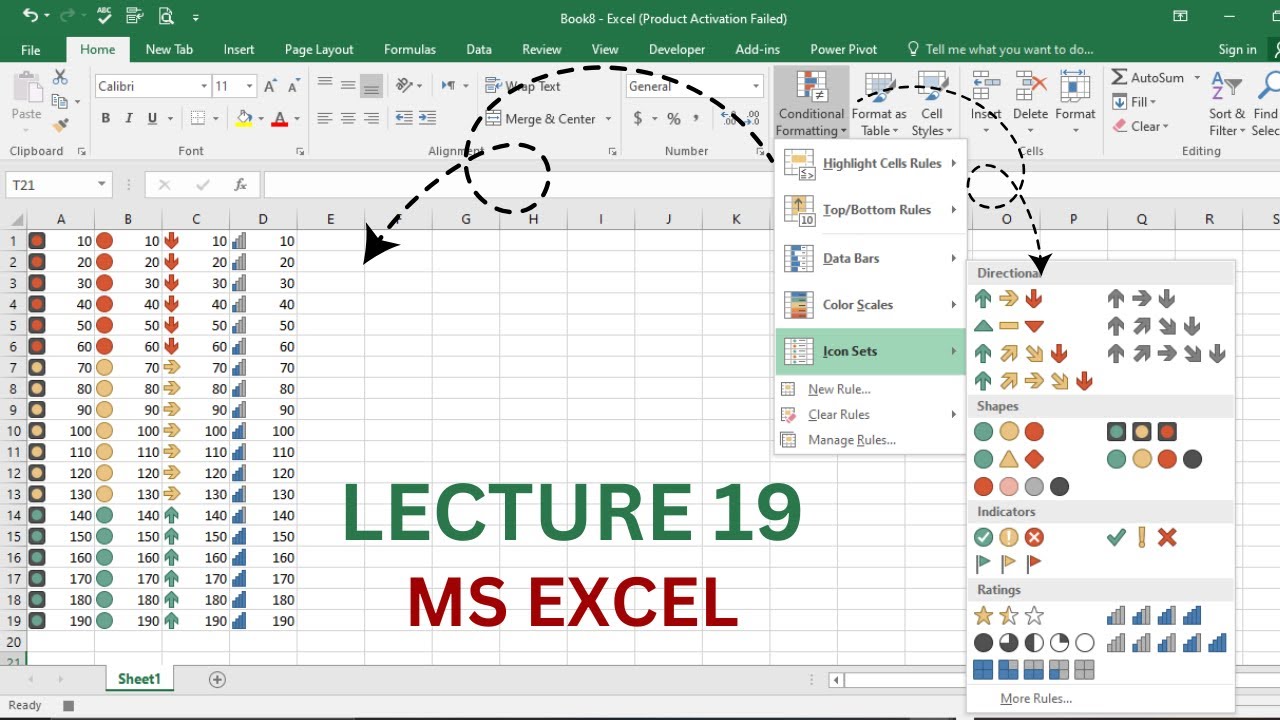Click More Rules at menu bottom
Screen dimensions: 1280x720
pos(1035,698)
